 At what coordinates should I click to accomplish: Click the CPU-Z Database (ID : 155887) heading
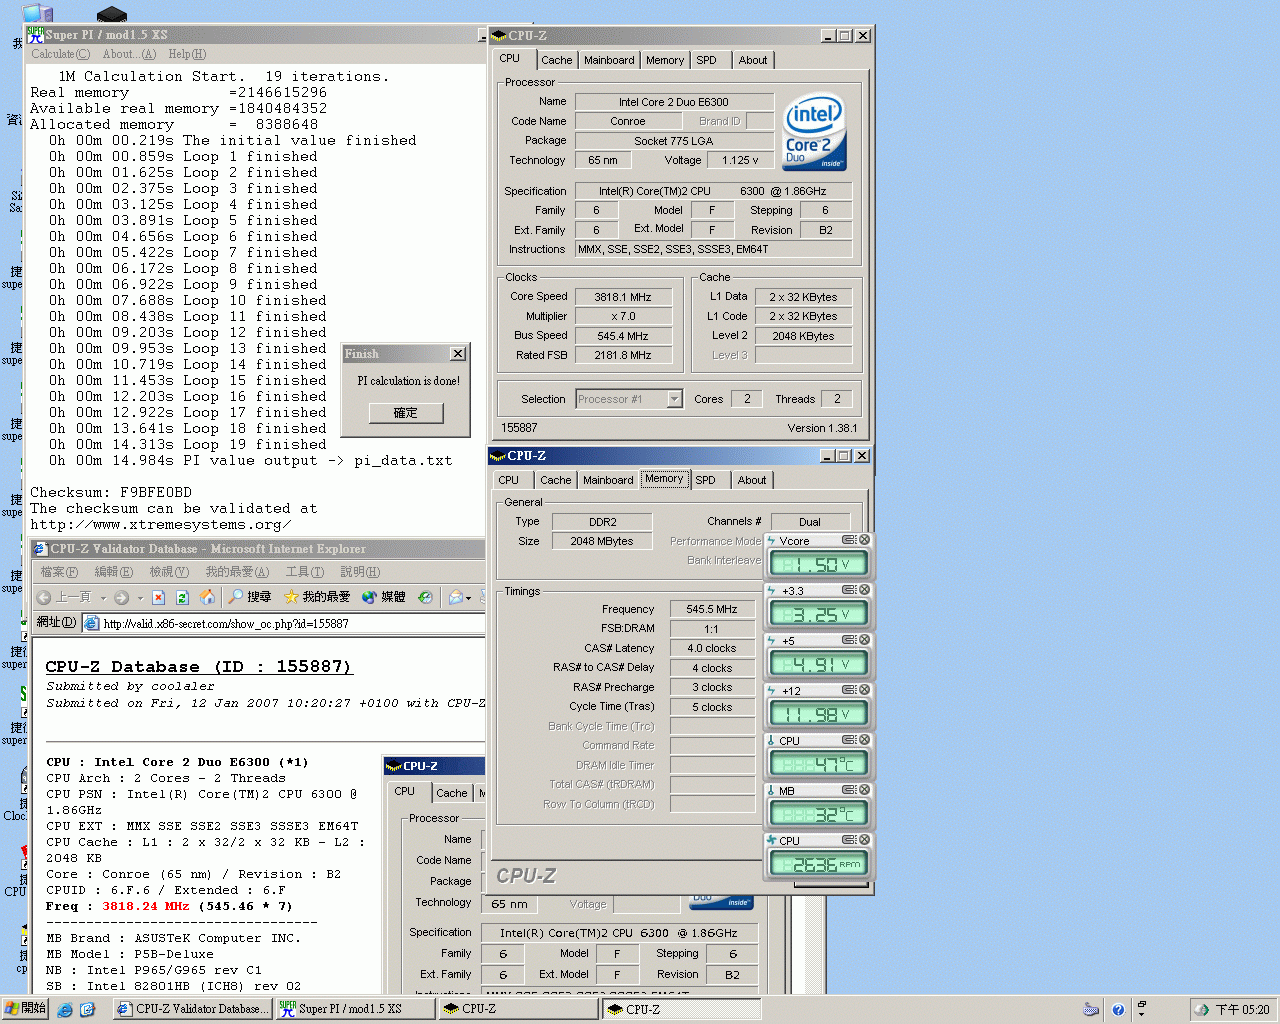click(x=198, y=666)
